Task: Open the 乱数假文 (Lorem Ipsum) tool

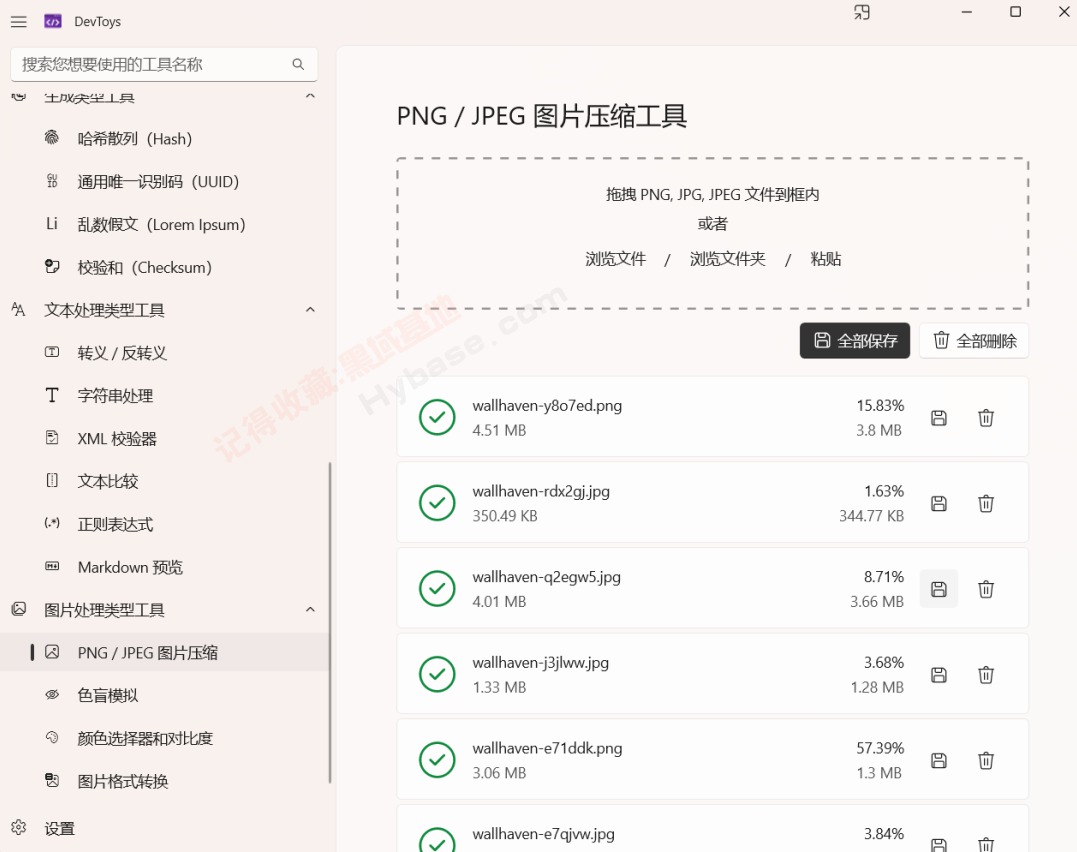Action: [x=165, y=224]
